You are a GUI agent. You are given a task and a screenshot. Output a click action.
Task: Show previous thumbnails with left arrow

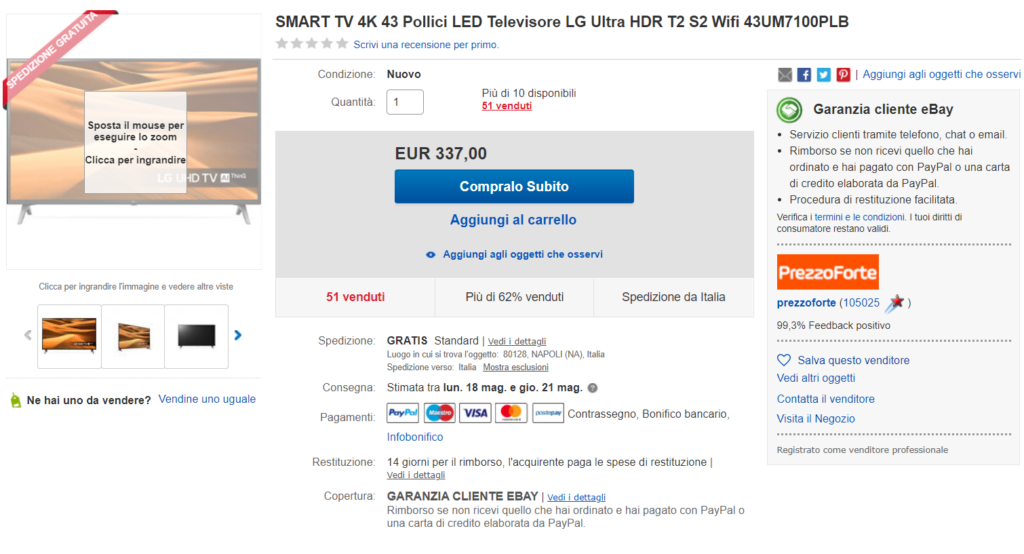(x=28, y=335)
